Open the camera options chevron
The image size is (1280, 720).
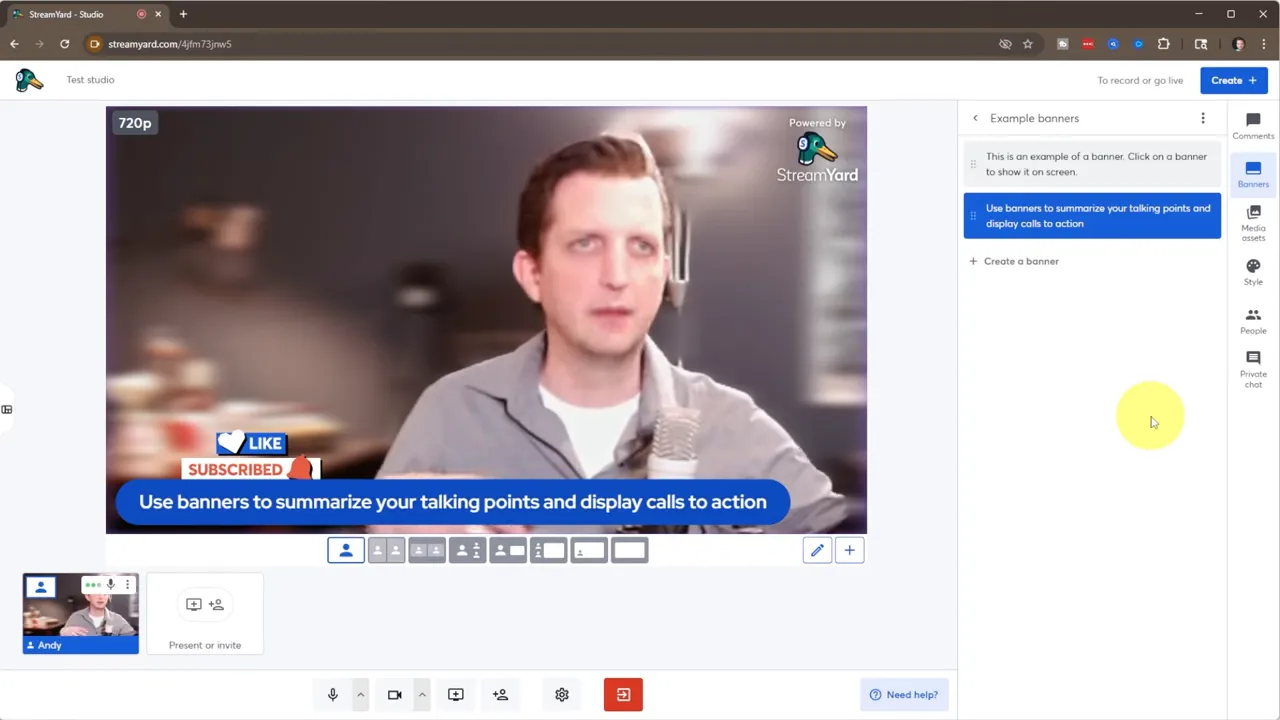click(421, 694)
